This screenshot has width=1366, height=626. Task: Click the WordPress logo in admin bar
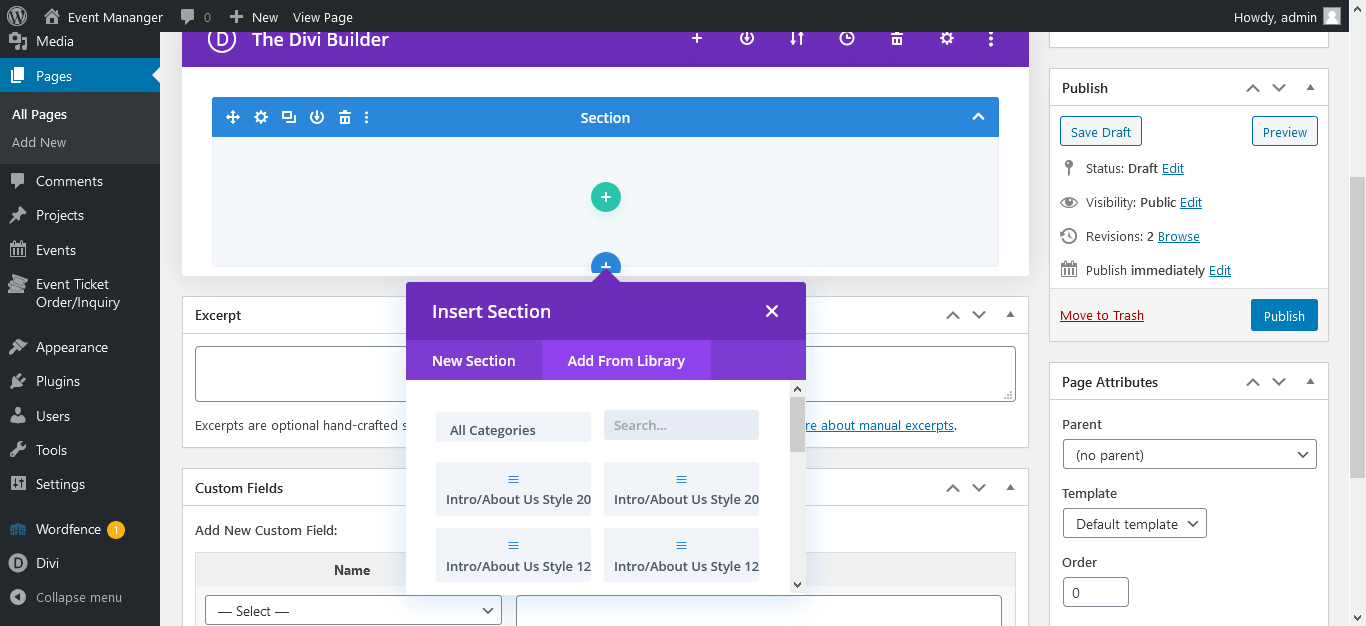coord(17,17)
